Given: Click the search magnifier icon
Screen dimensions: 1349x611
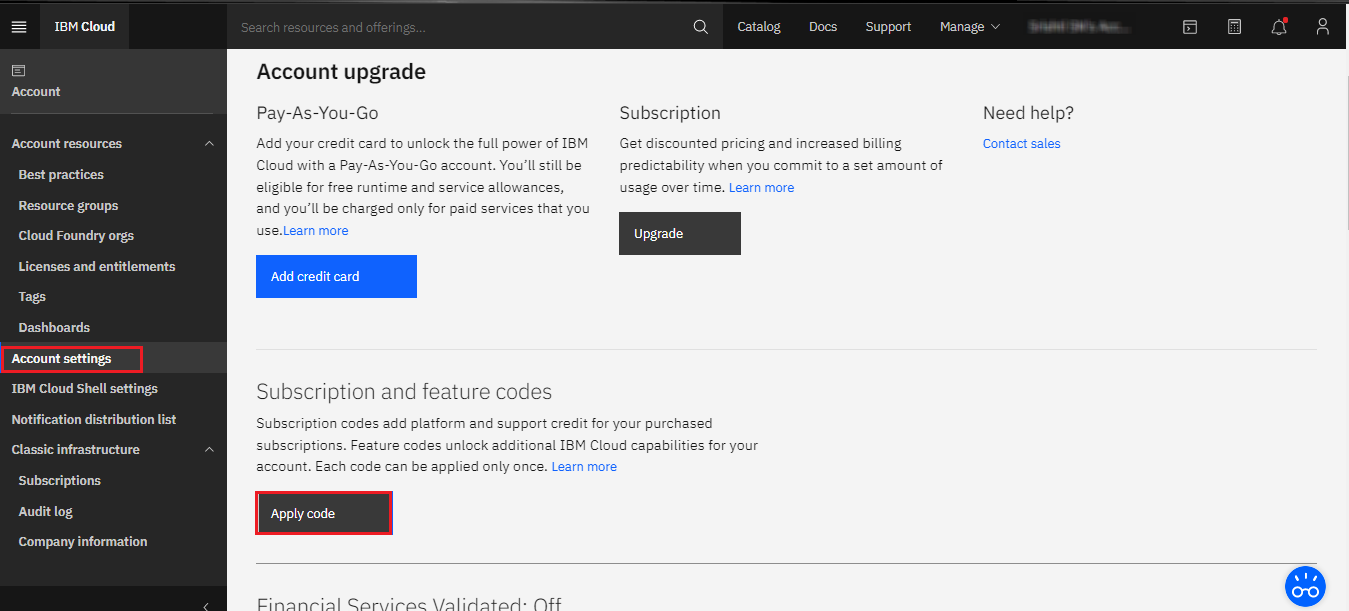Looking at the screenshot, I should point(701,27).
